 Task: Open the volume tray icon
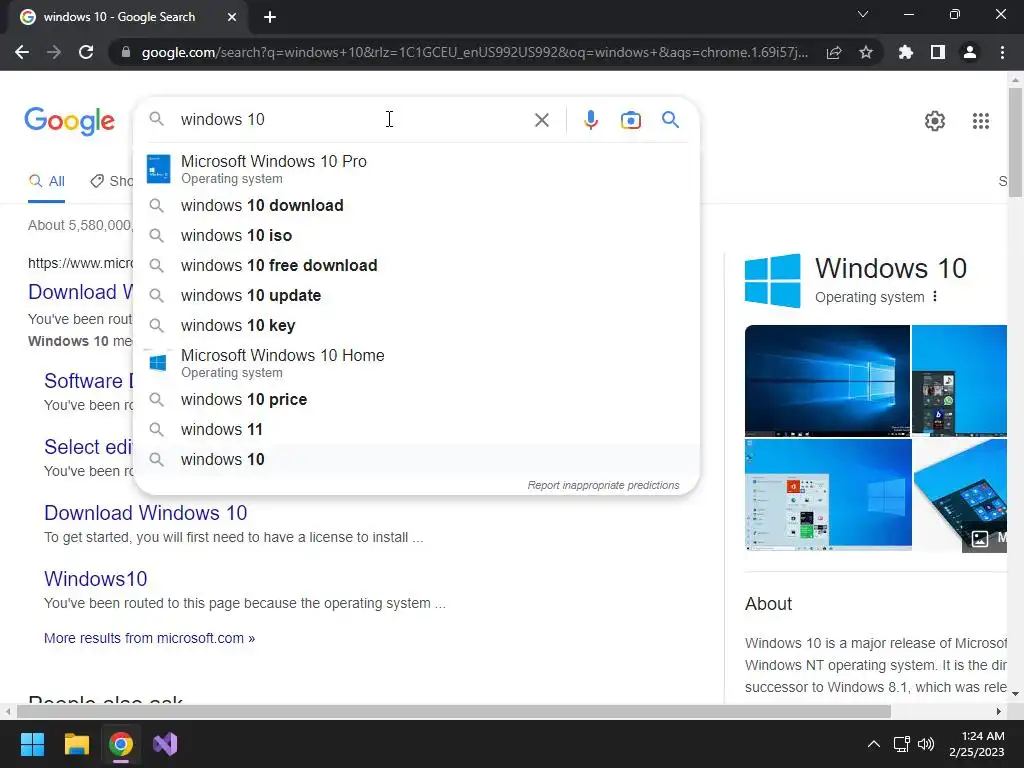(926, 744)
